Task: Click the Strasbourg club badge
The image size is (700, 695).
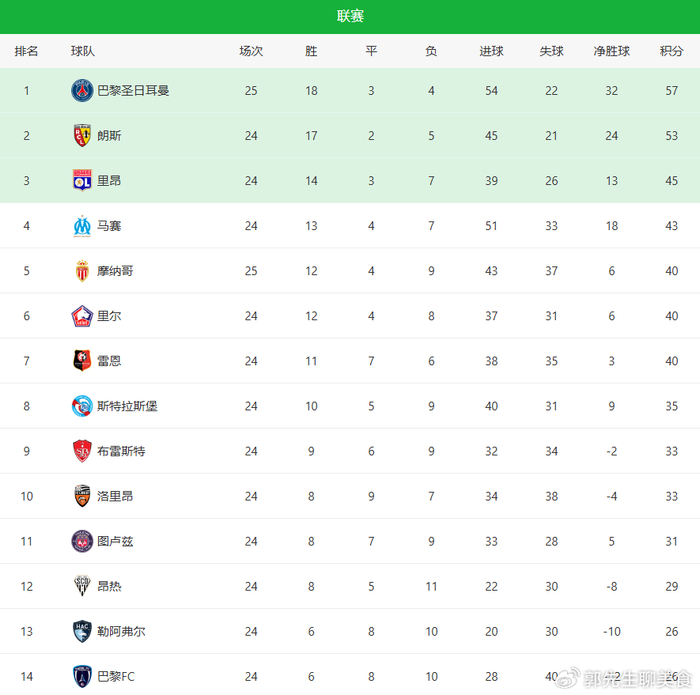Action: click(82, 406)
